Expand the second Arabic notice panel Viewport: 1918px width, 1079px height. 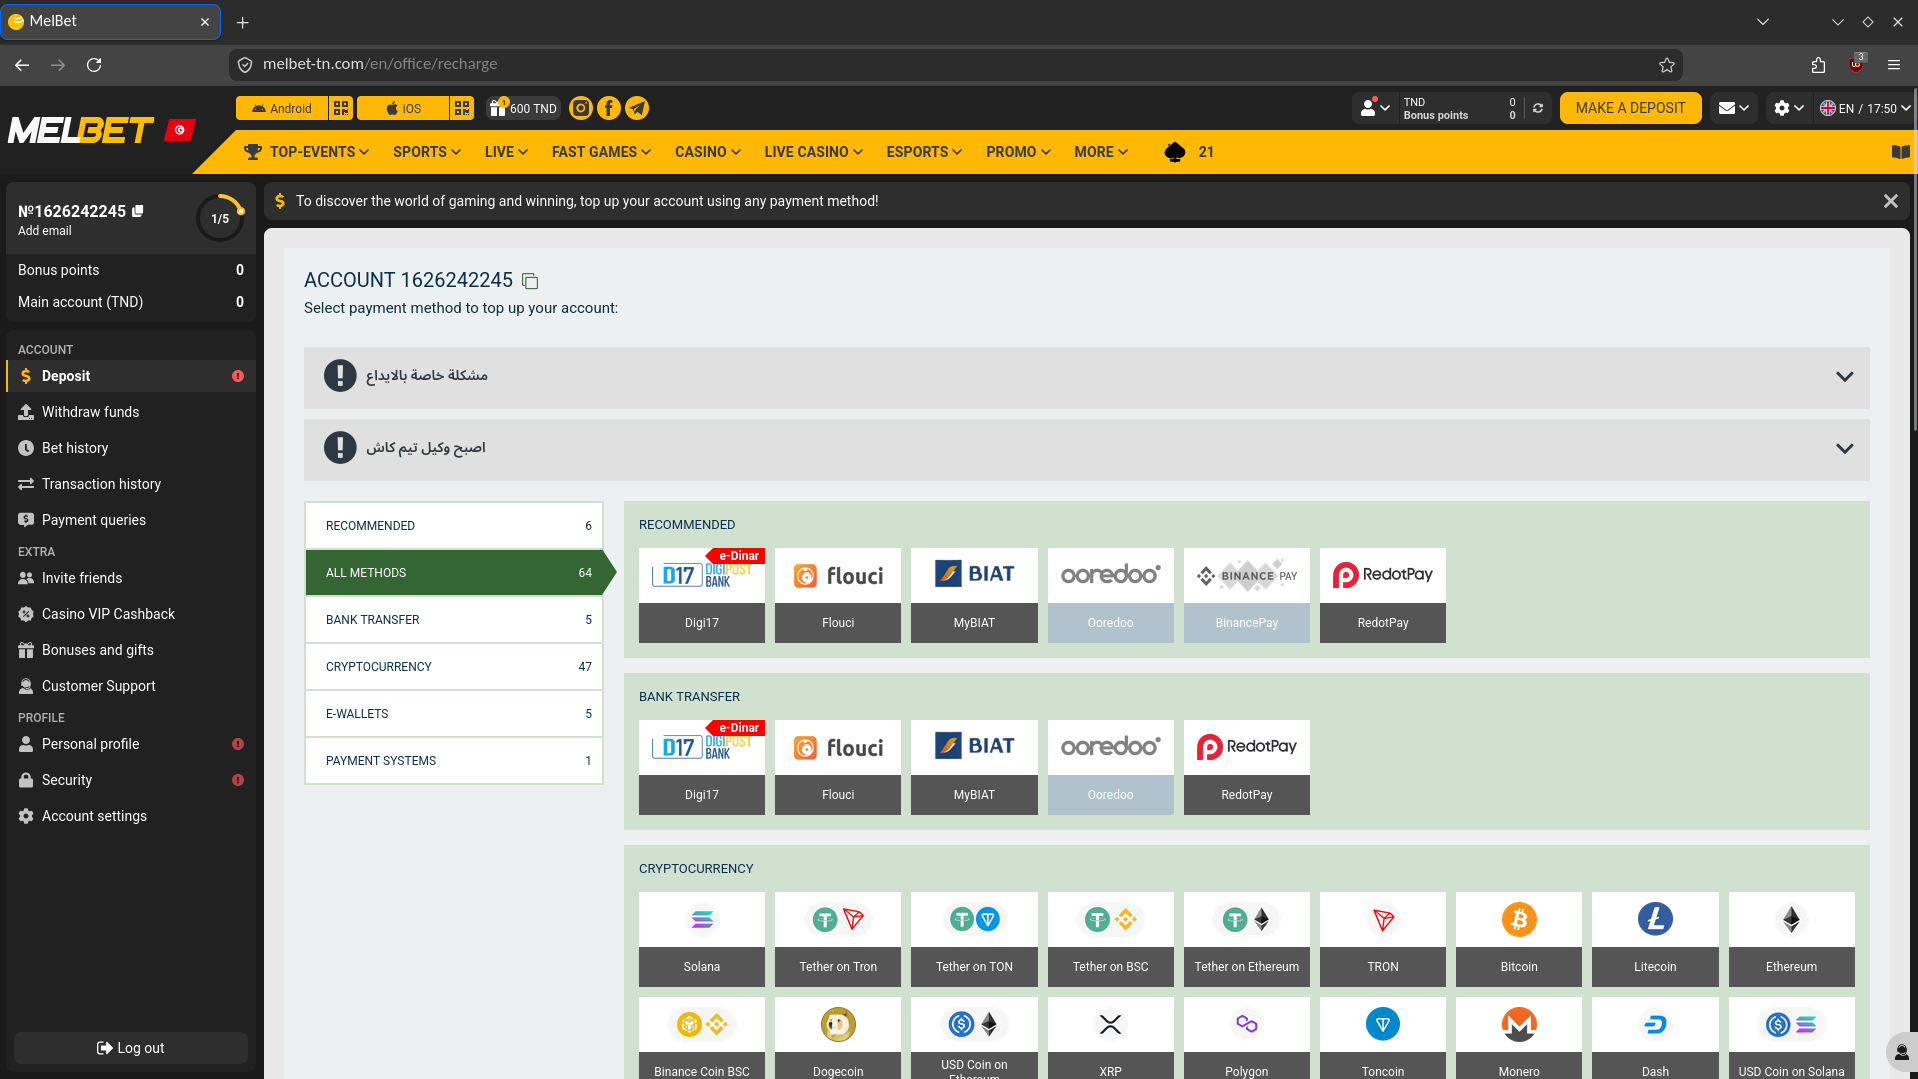click(x=1087, y=449)
